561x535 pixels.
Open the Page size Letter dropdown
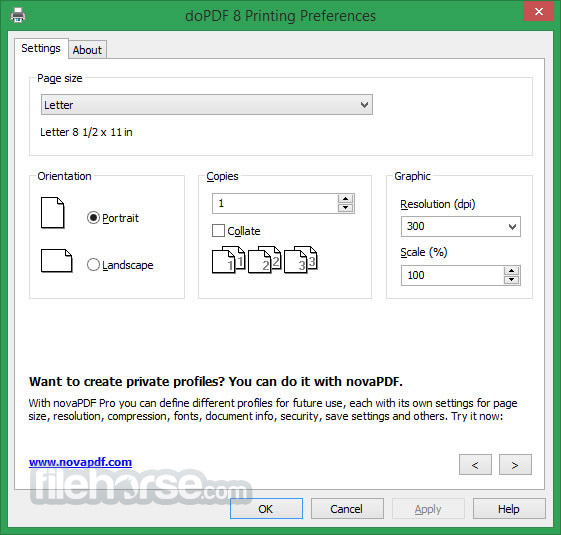point(207,105)
